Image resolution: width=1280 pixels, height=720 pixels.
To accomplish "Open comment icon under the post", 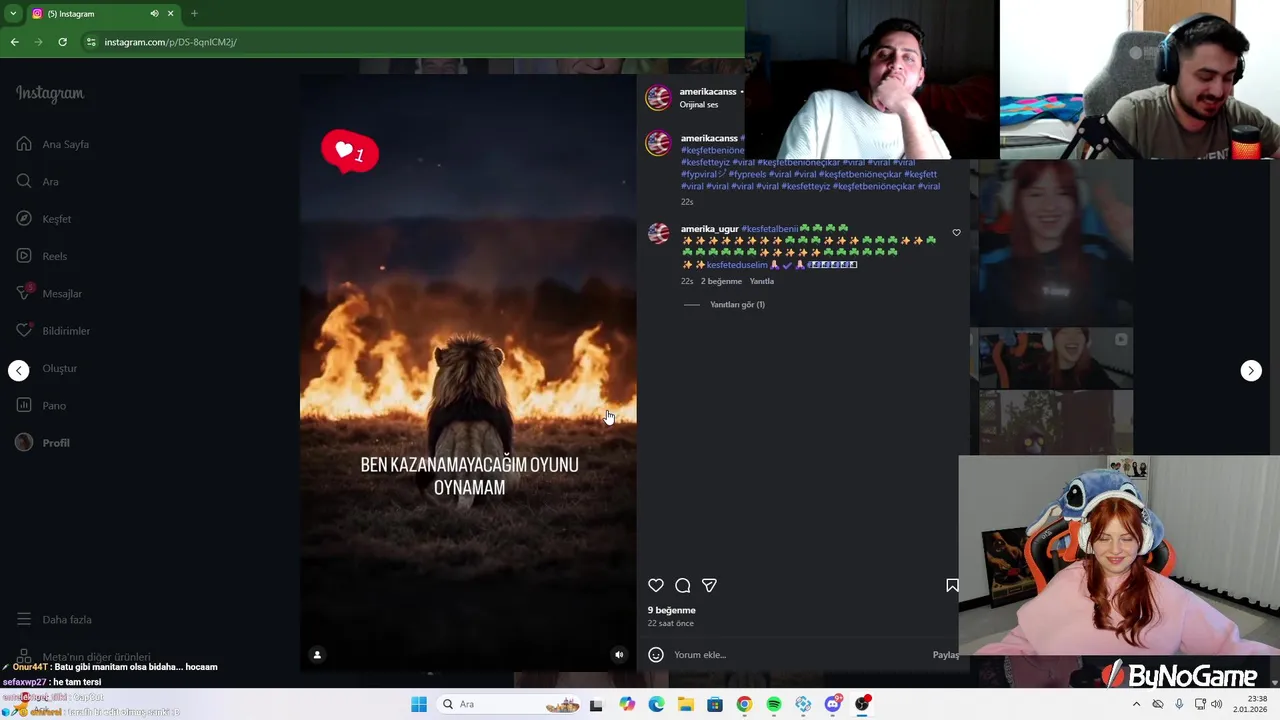I will (683, 585).
